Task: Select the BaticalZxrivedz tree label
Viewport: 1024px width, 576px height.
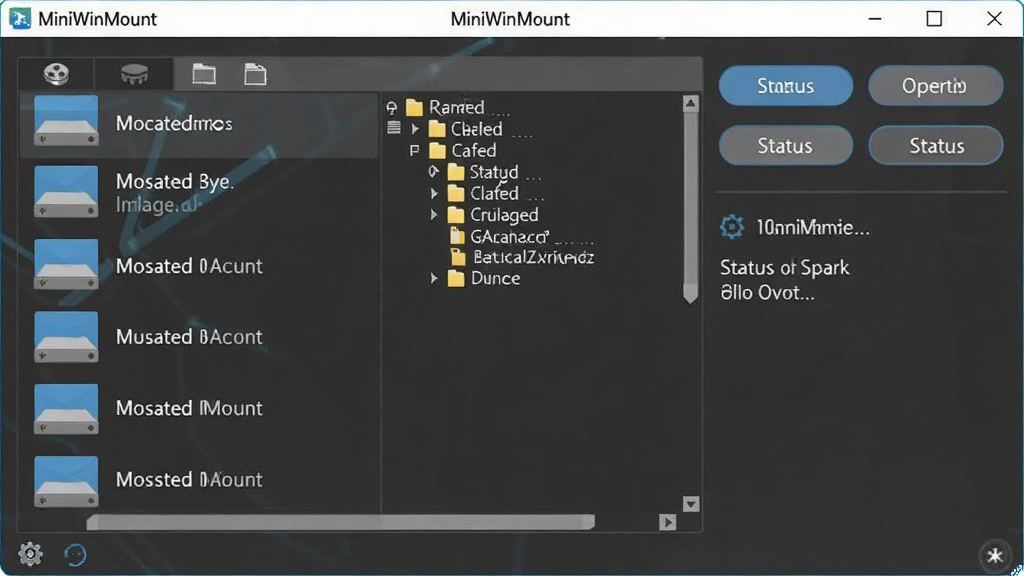Action: point(534,257)
